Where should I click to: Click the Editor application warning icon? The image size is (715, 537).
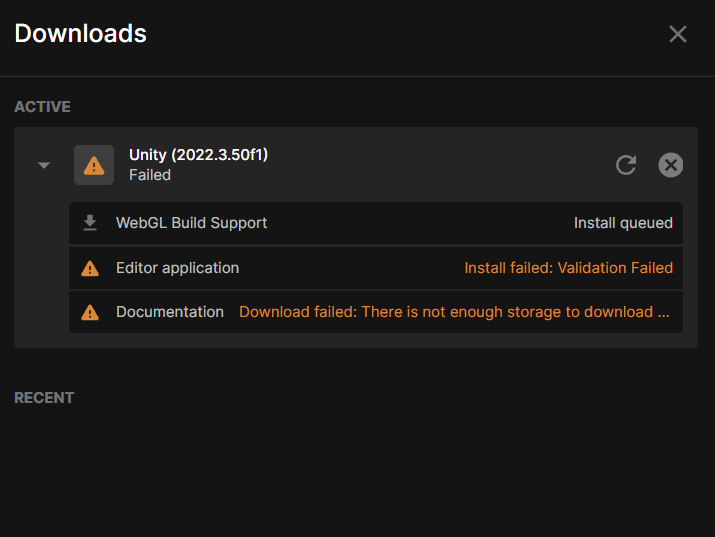[x=90, y=268]
